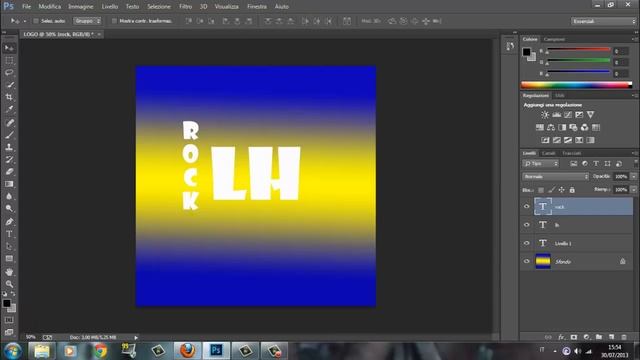Image resolution: width=640 pixels, height=360 pixels.
Task: Select the Zoom tool
Action: 9,284
